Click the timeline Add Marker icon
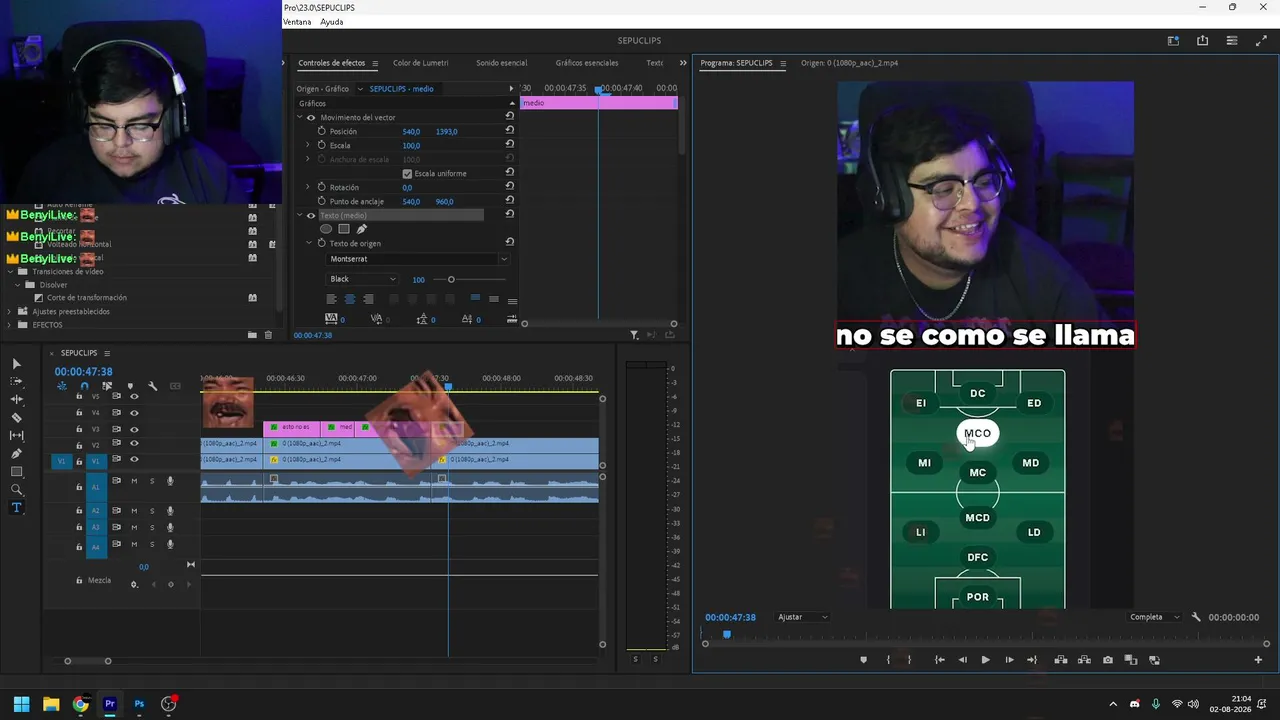 130,386
